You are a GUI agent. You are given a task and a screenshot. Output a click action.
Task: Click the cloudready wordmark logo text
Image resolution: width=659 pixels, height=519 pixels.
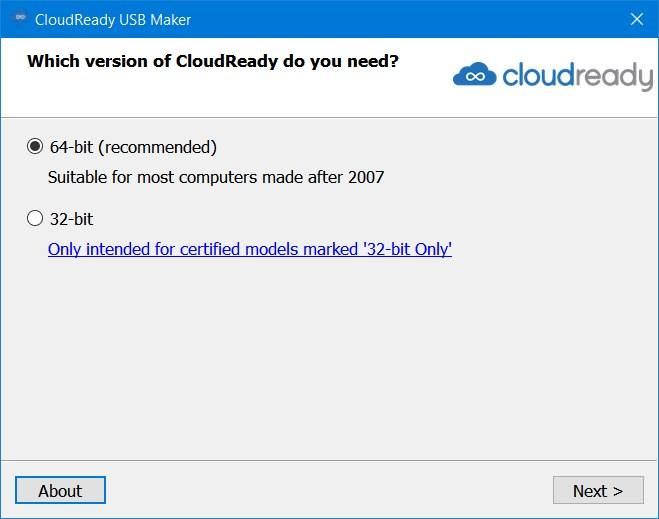[x=577, y=76]
